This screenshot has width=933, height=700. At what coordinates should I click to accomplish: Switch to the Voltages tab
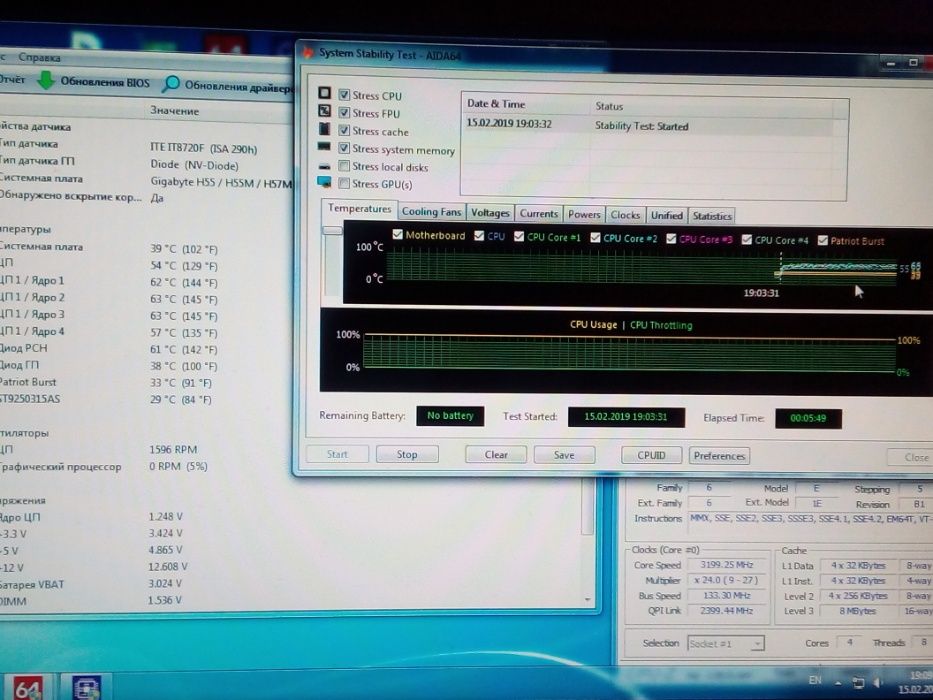[x=490, y=212]
